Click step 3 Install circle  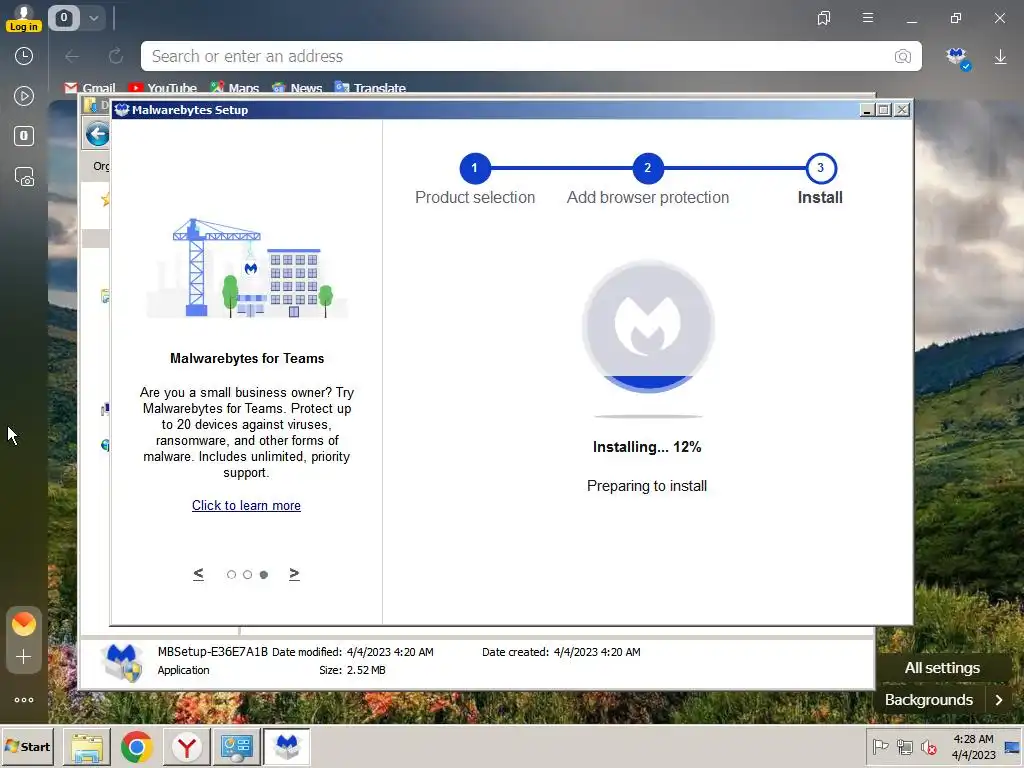coord(821,168)
